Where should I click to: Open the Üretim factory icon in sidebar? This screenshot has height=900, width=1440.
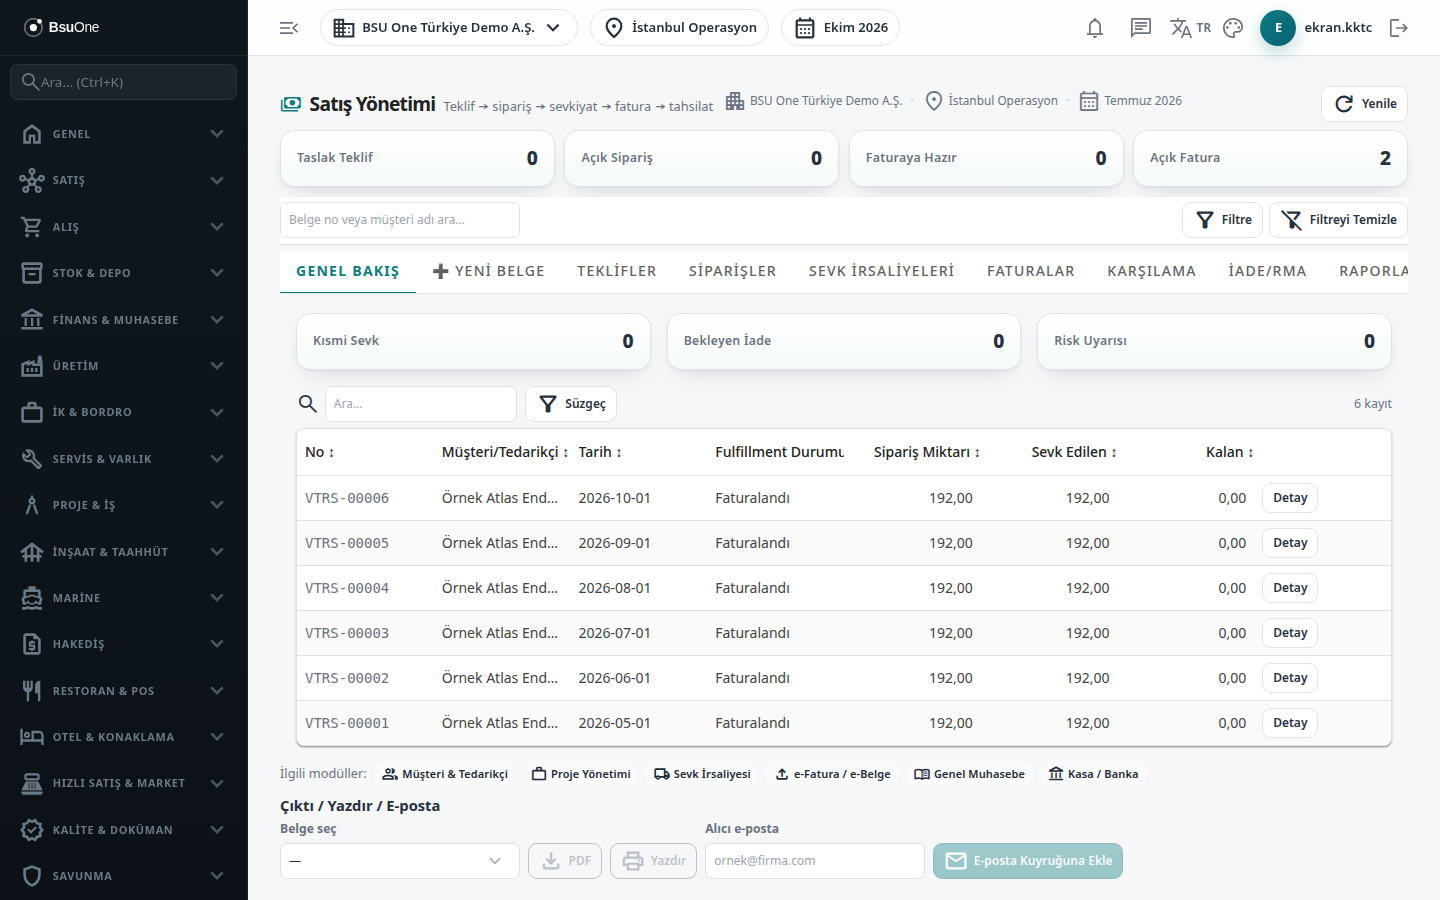coord(32,366)
